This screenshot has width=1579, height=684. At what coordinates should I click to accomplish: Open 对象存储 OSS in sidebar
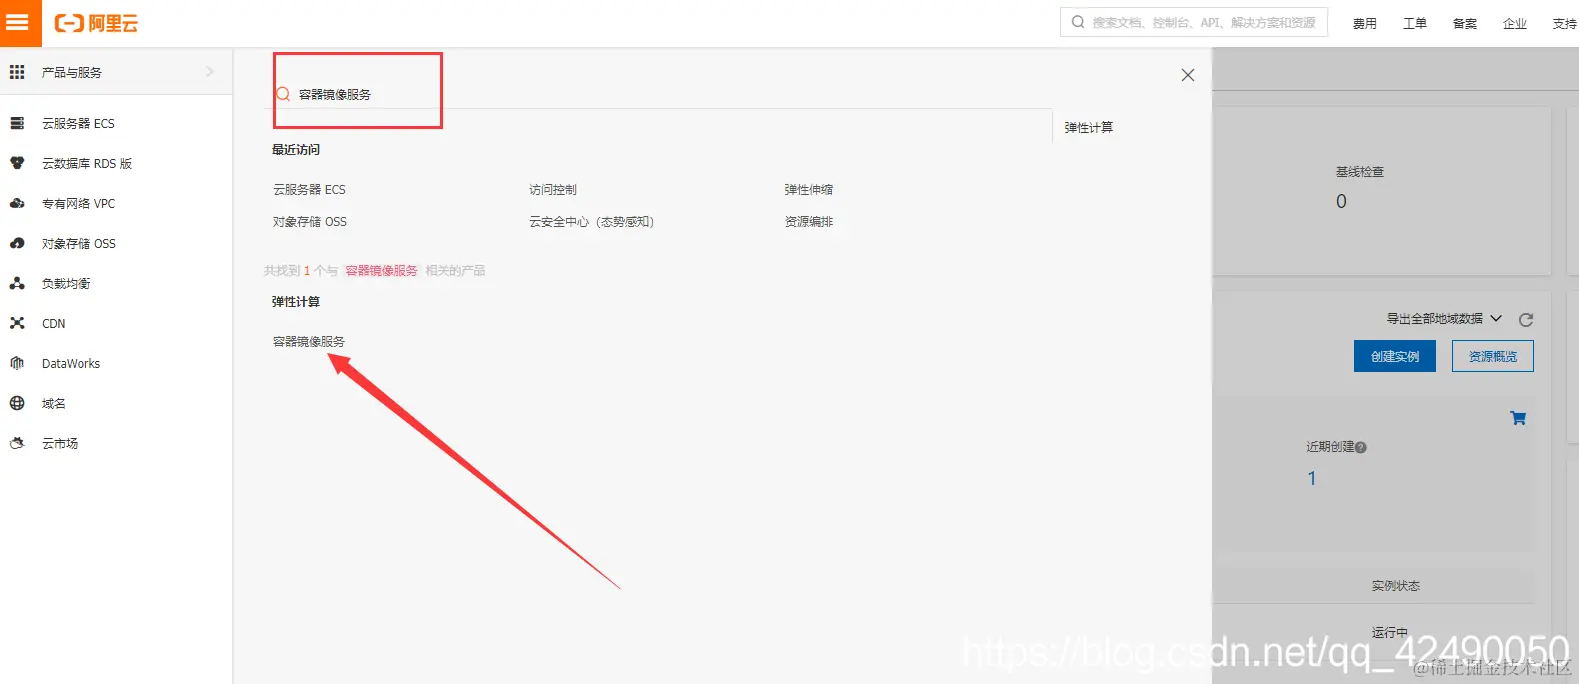click(x=79, y=243)
